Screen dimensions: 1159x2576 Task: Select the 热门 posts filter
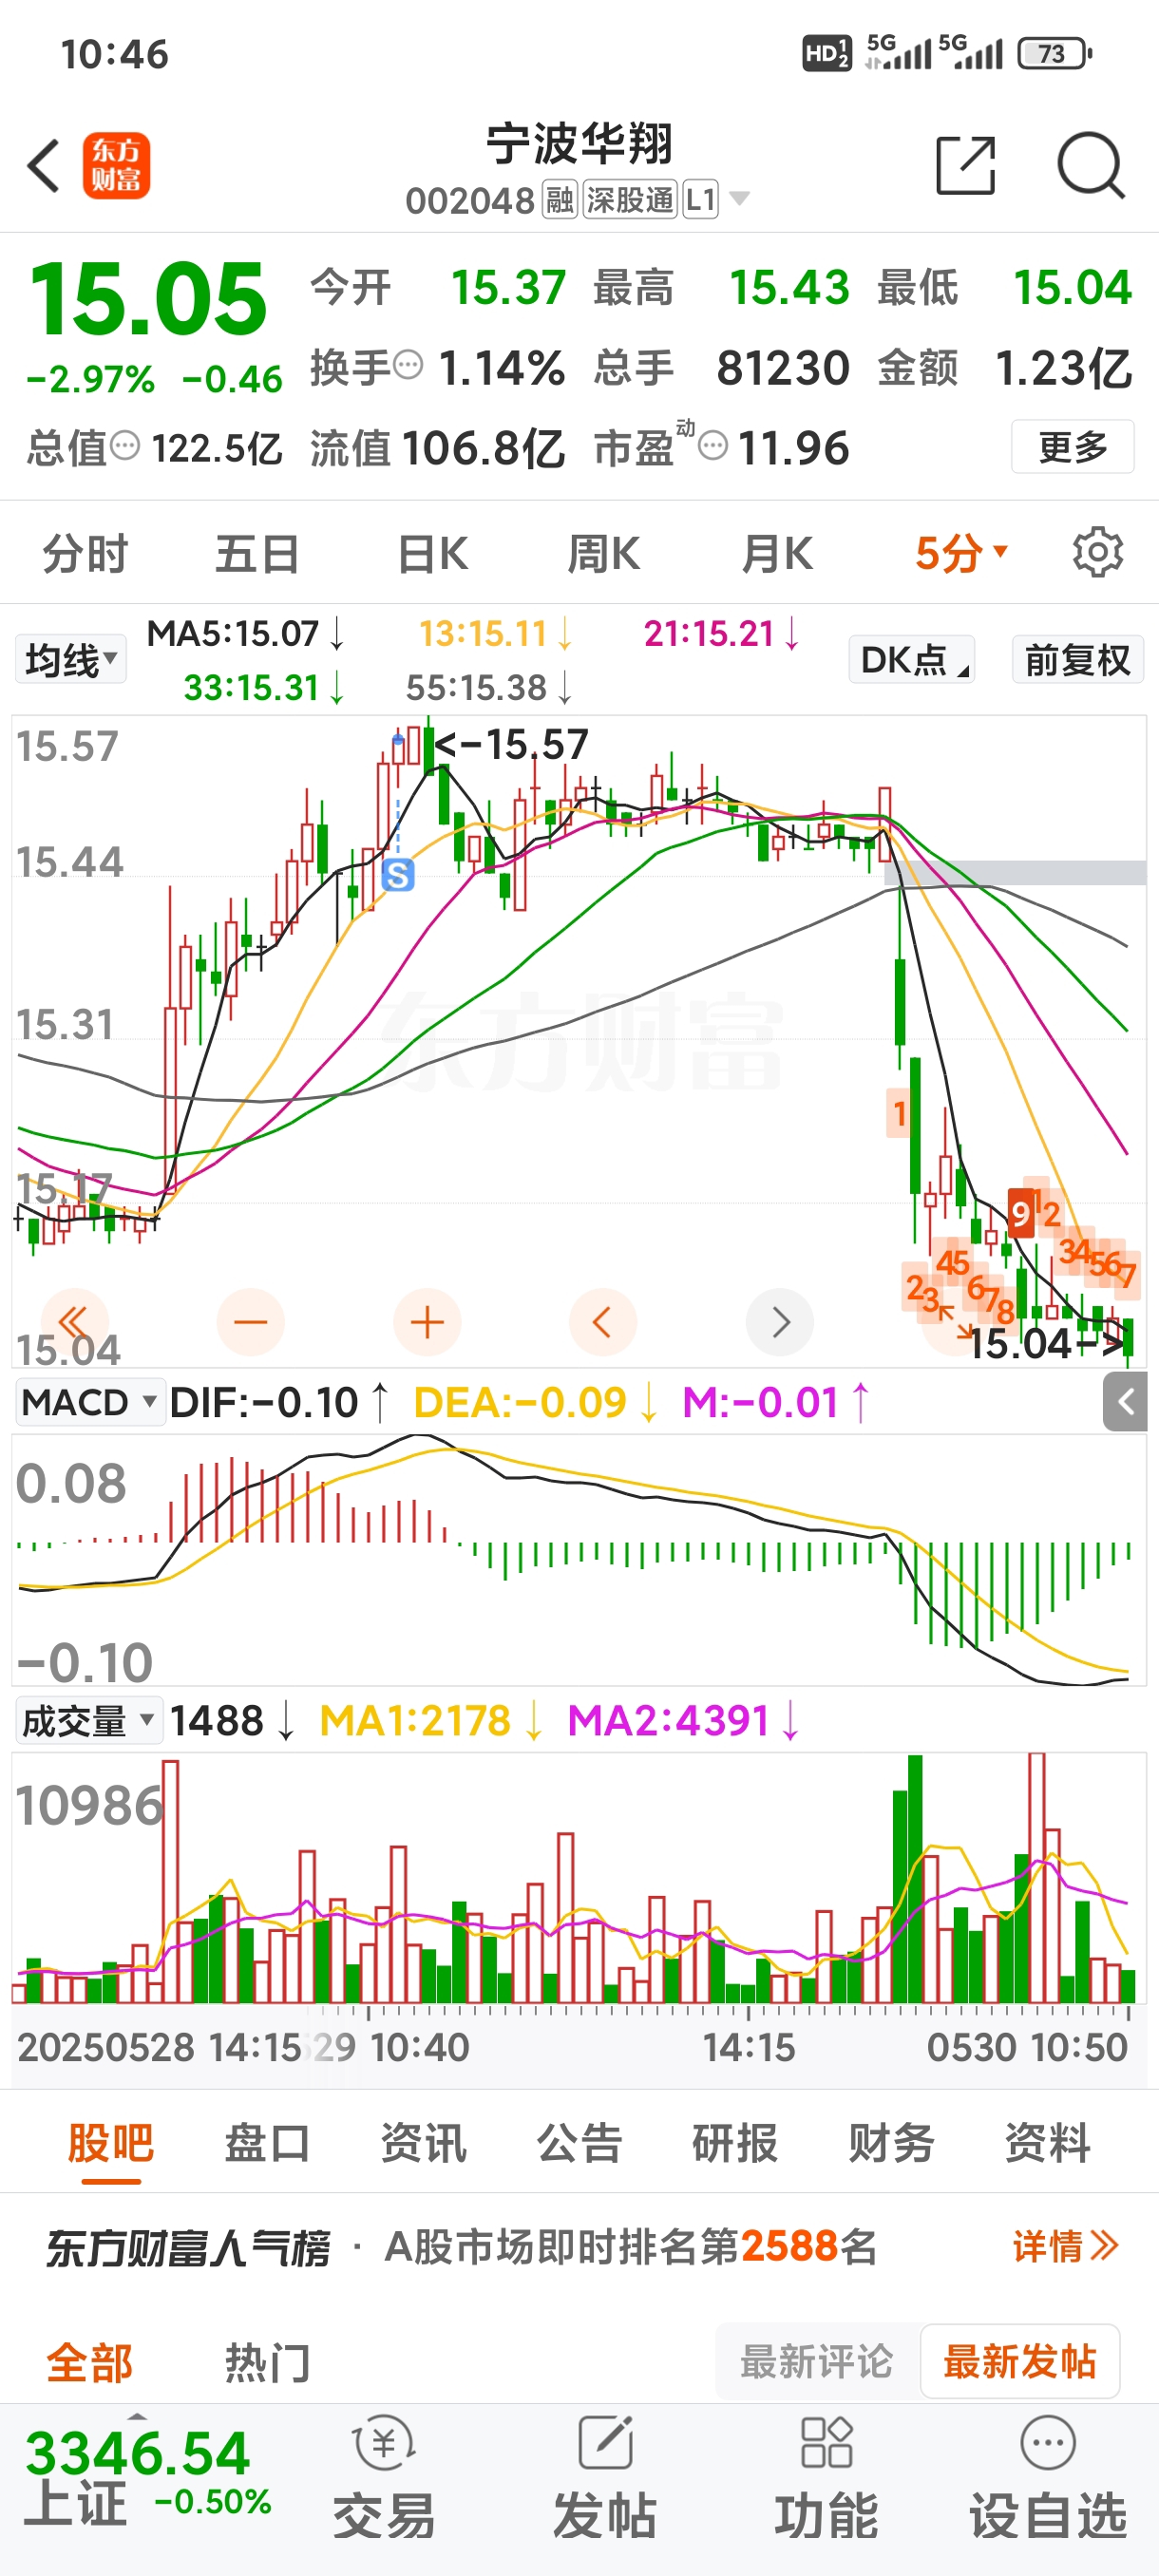[x=267, y=2363]
